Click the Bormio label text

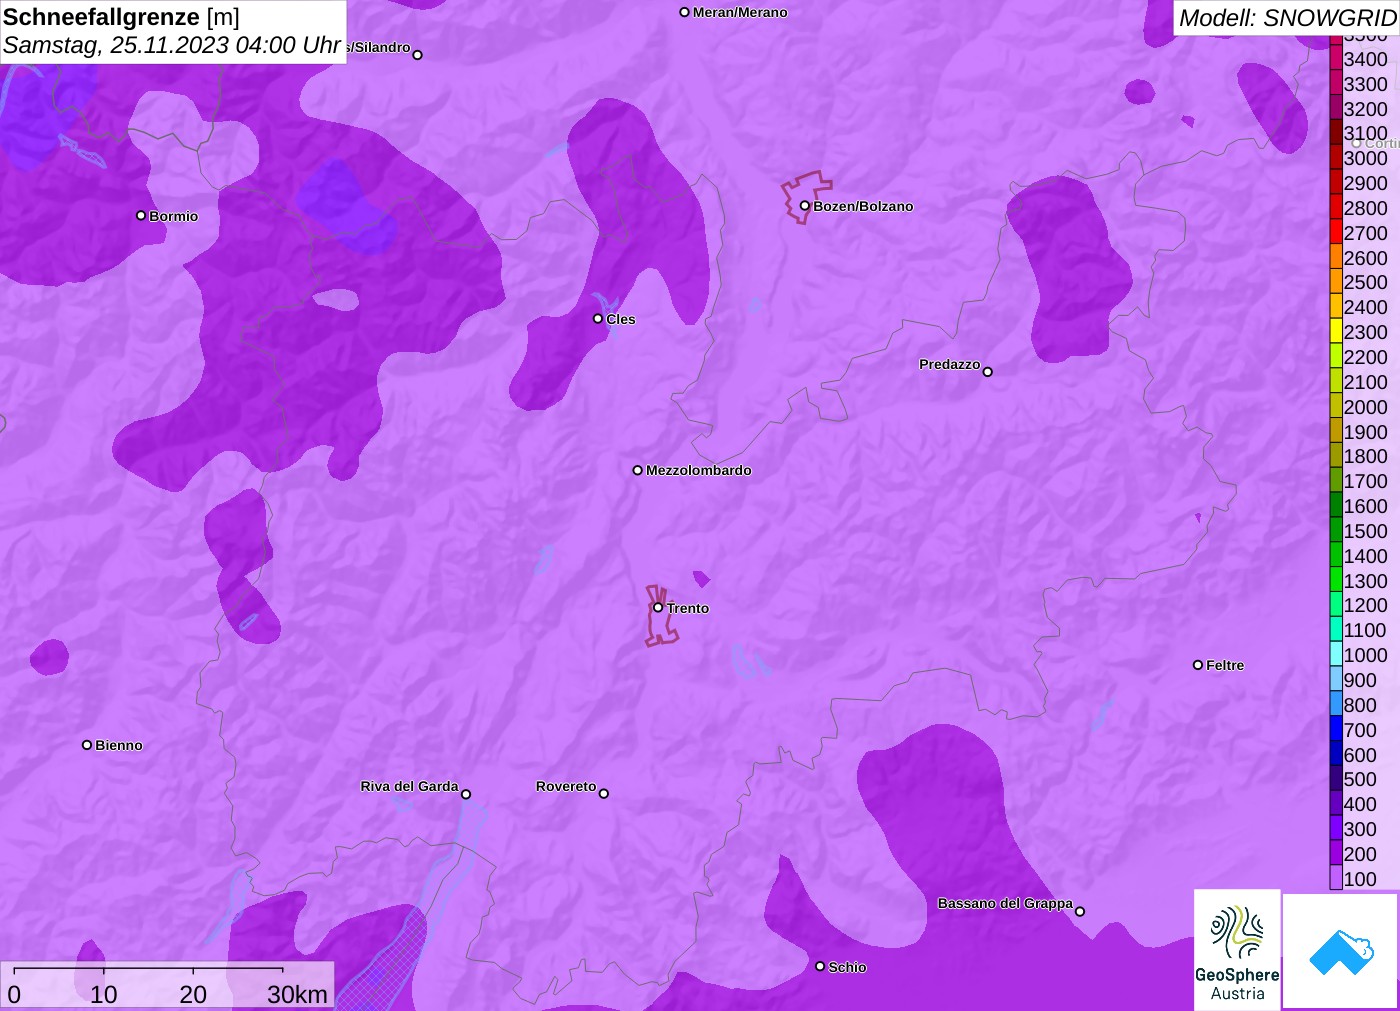[174, 216]
